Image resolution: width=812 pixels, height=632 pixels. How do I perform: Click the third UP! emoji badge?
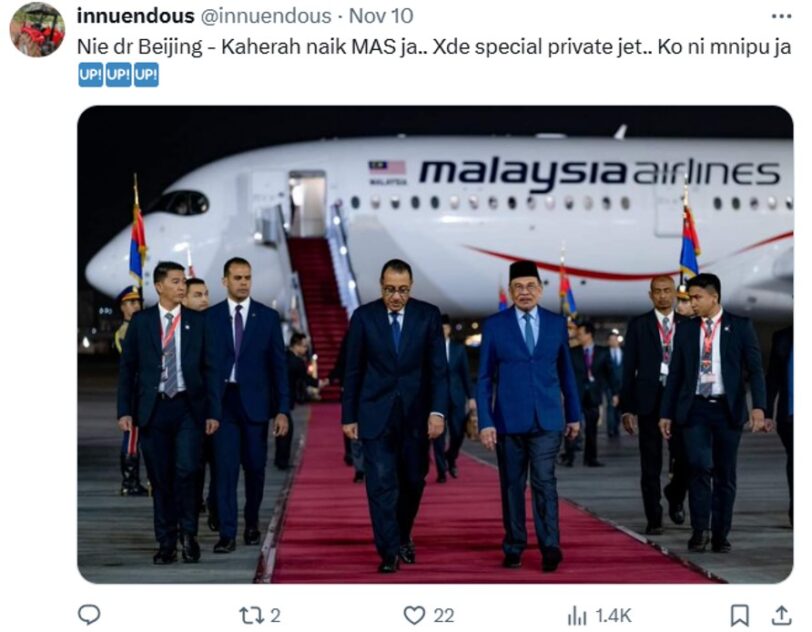pyautogui.click(x=147, y=75)
